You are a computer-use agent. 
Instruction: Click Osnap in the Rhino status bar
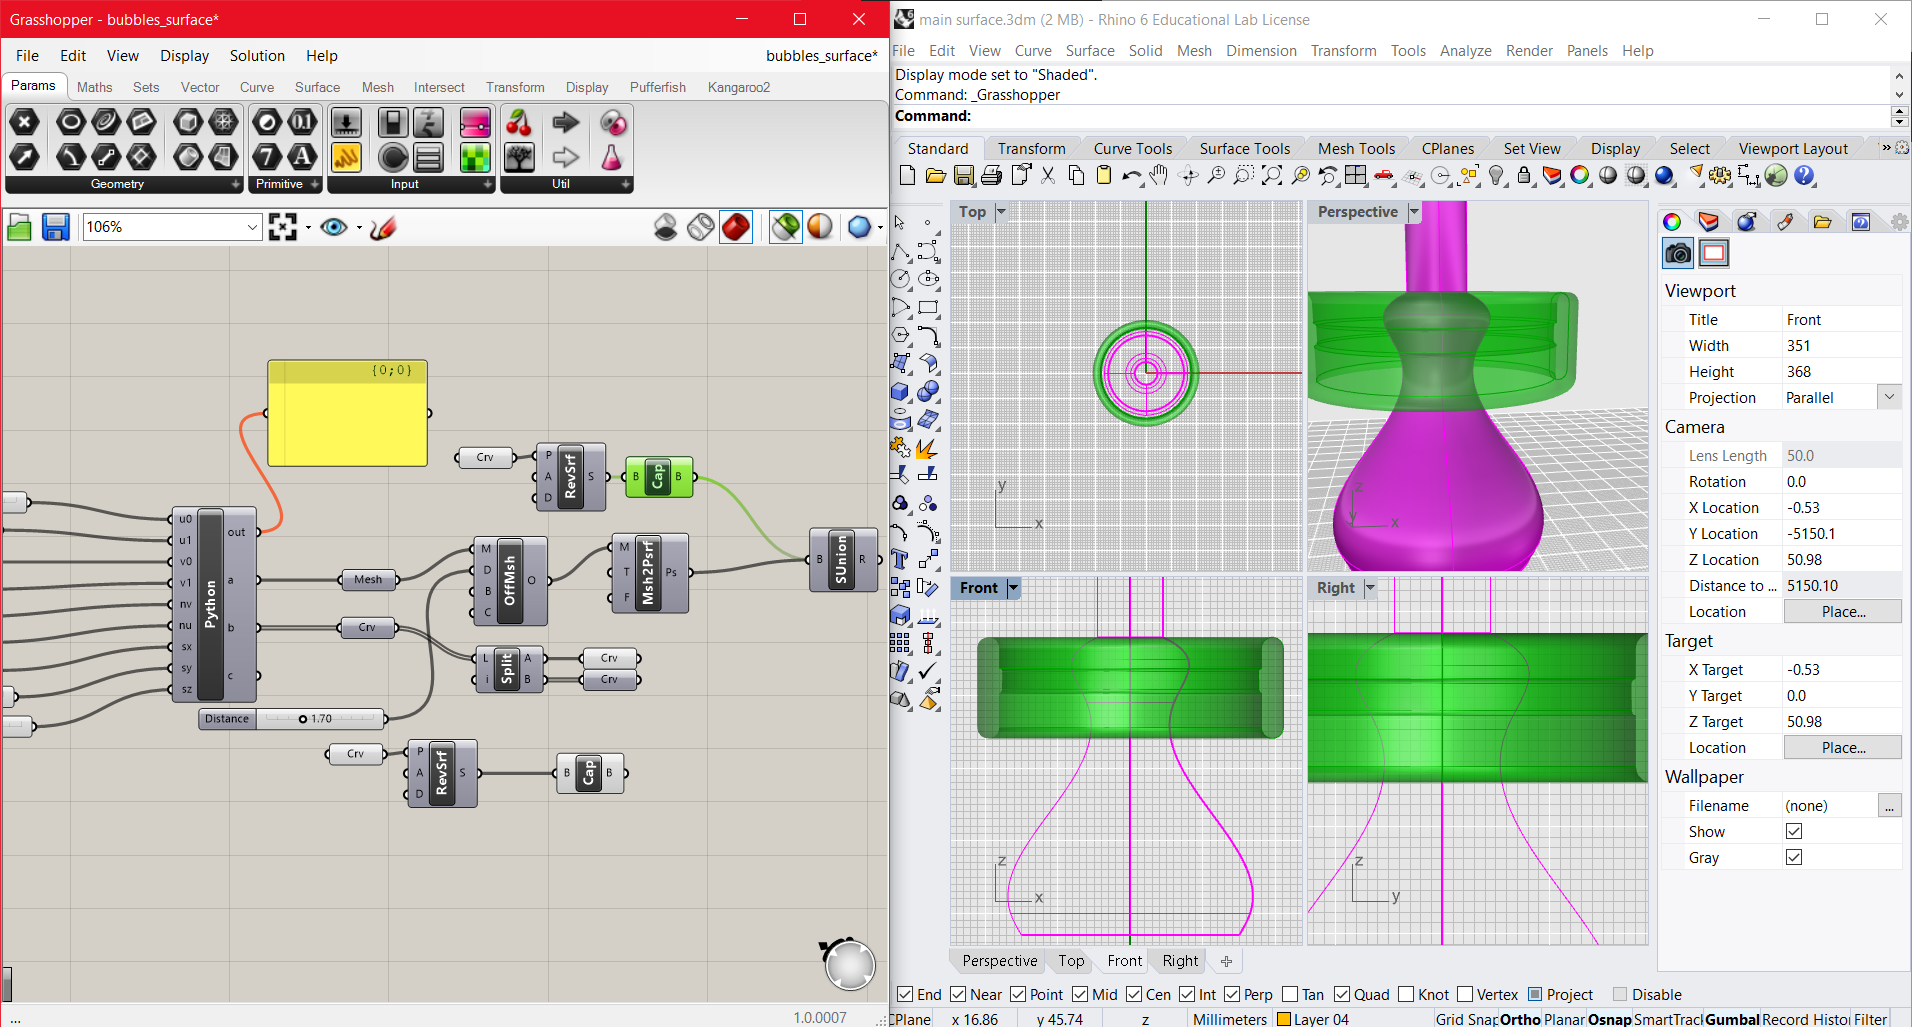point(1610,1019)
